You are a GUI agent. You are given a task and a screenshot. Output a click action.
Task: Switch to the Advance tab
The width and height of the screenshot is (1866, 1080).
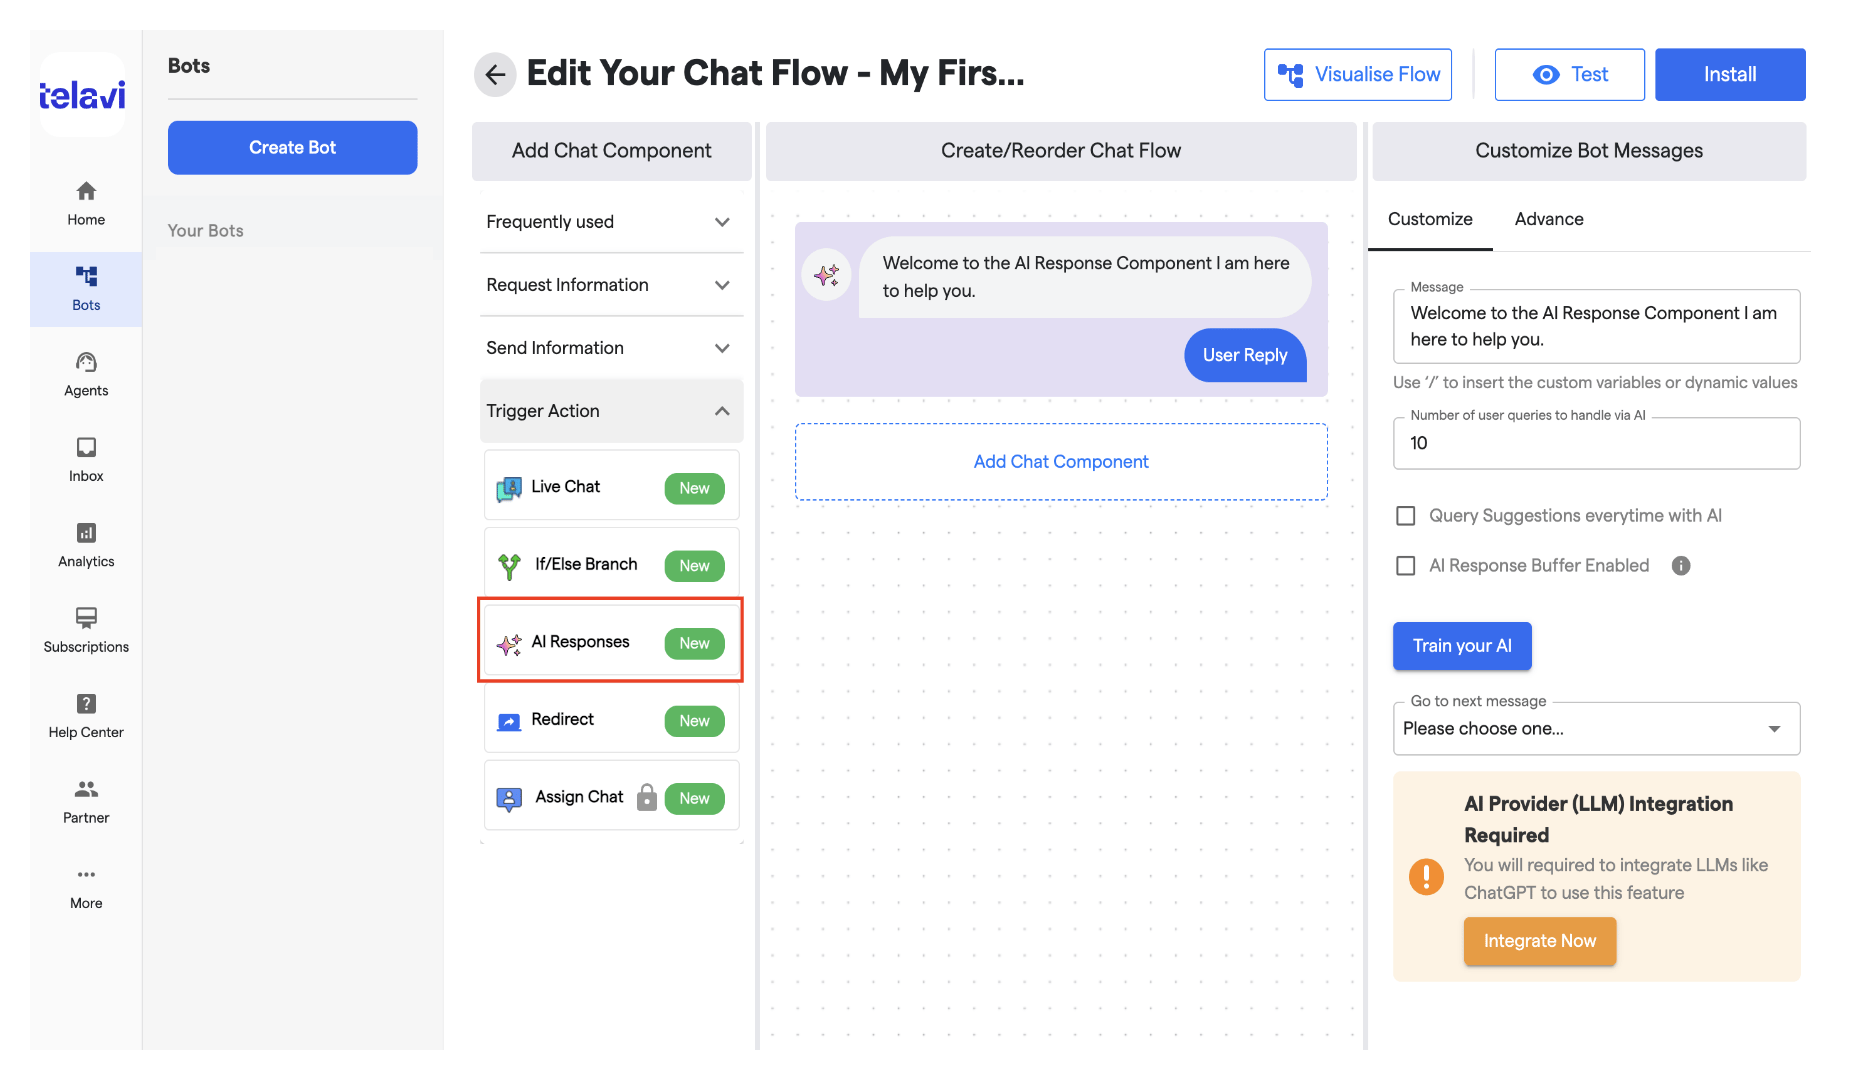click(1549, 219)
